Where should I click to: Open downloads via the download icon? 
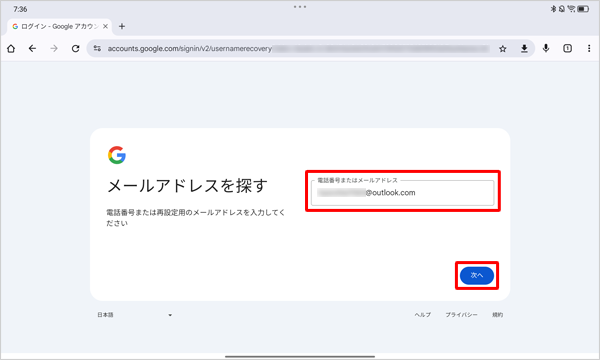coord(524,49)
